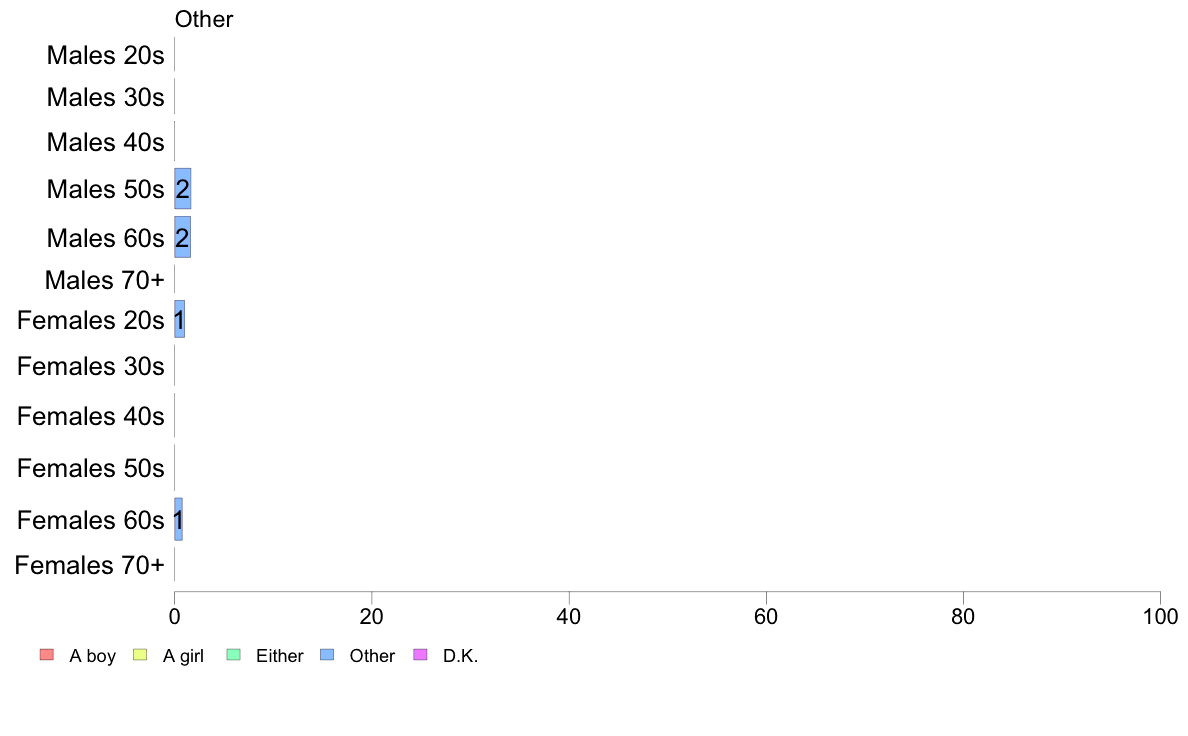Click the blue Other legend swatch

tap(326, 655)
